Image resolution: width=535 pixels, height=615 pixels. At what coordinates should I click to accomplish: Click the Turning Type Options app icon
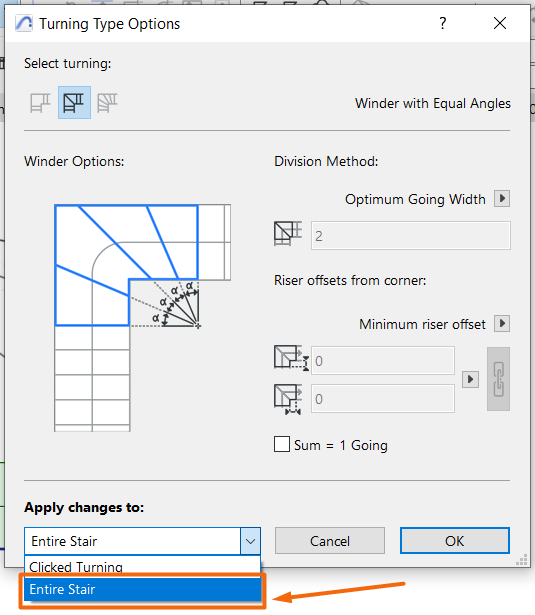click(x=24, y=24)
